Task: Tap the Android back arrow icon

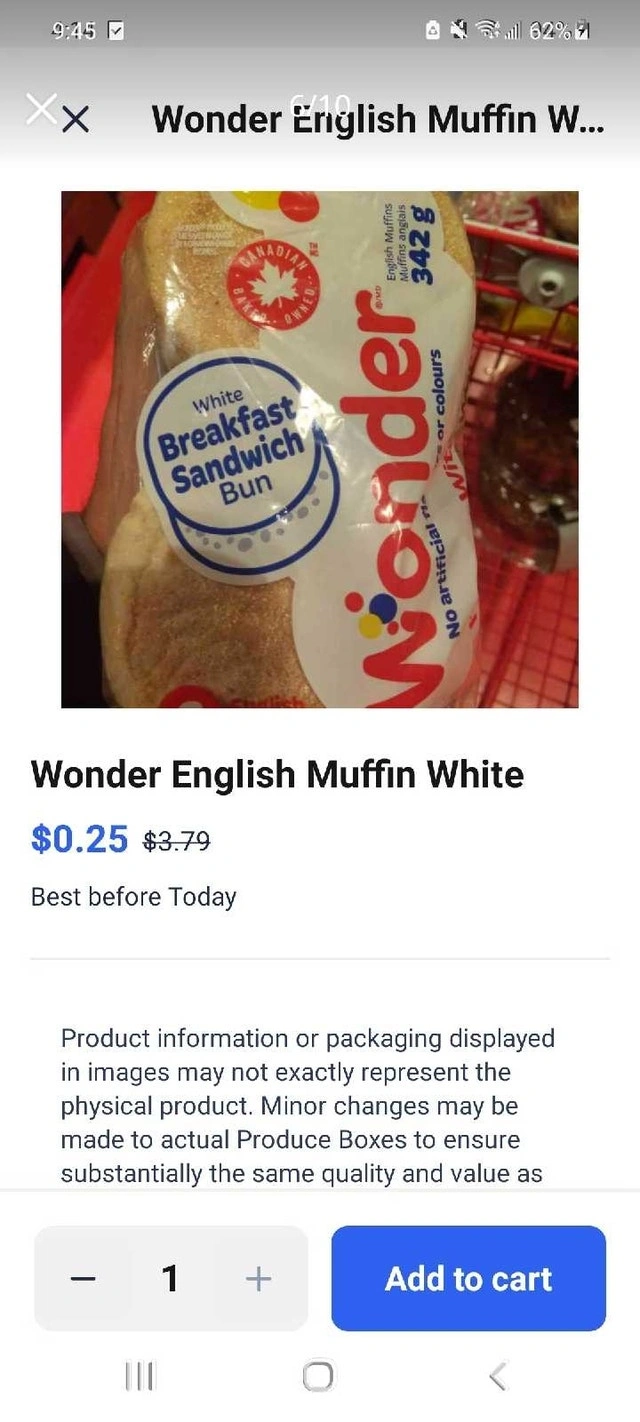Action: tap(498, 1377)
